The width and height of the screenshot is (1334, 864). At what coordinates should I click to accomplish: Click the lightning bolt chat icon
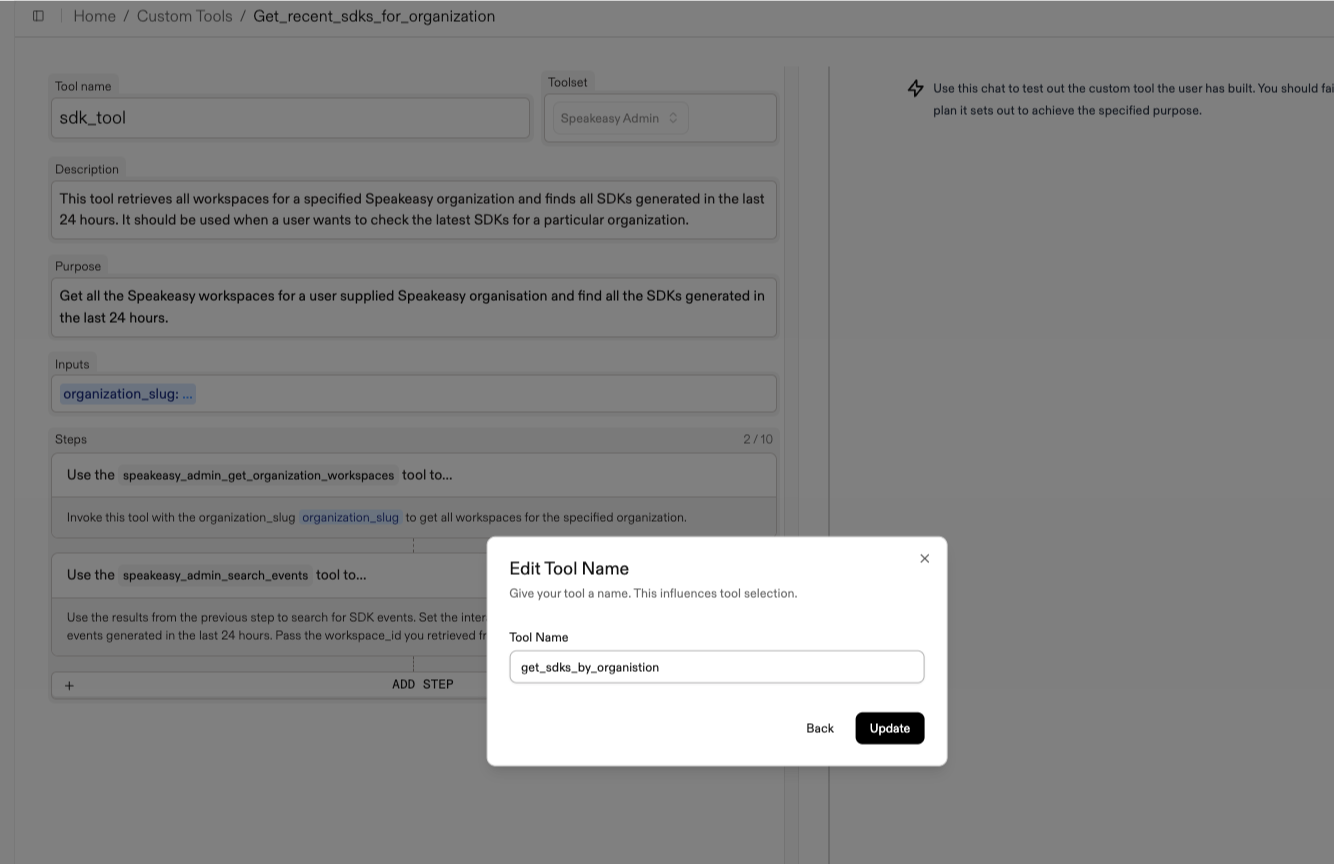(915, 89)
